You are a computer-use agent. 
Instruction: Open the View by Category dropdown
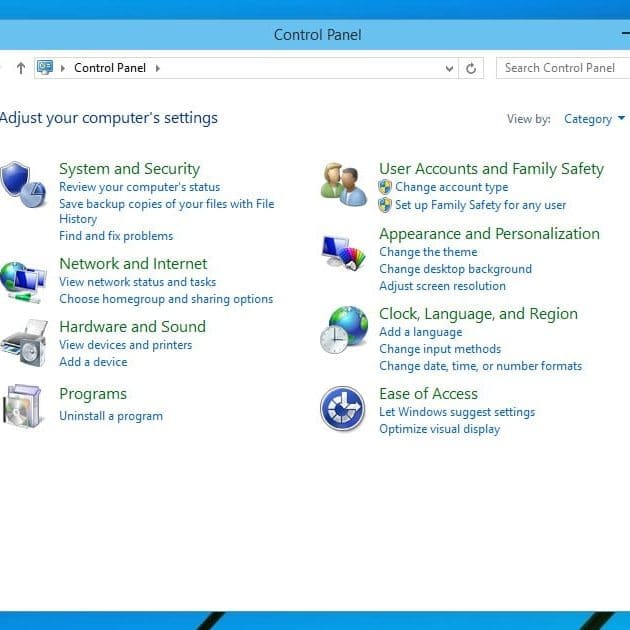click(x=594, y=119)
